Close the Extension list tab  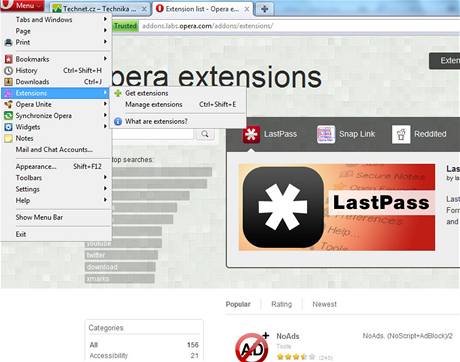tap(247, 9)
